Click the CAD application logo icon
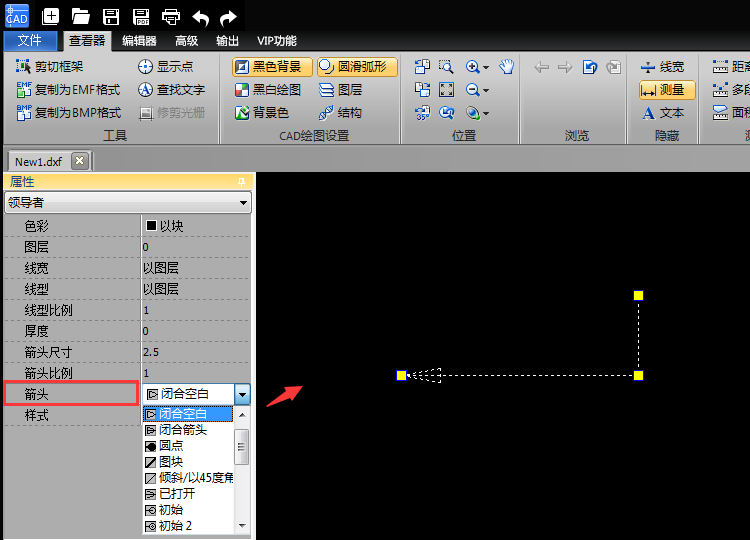Viewport: 750px width, 540px height. click(17, 16)
